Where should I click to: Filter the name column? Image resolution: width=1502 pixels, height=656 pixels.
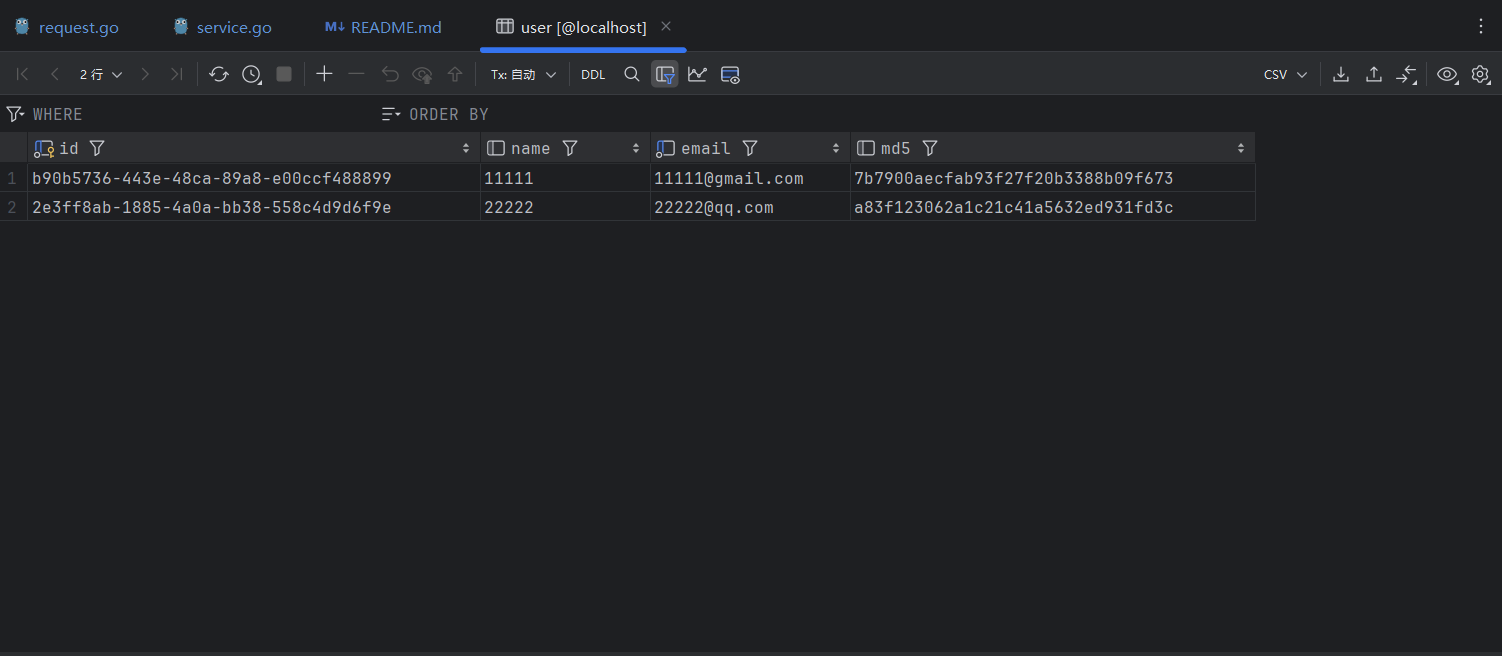[x=569, y=148]
